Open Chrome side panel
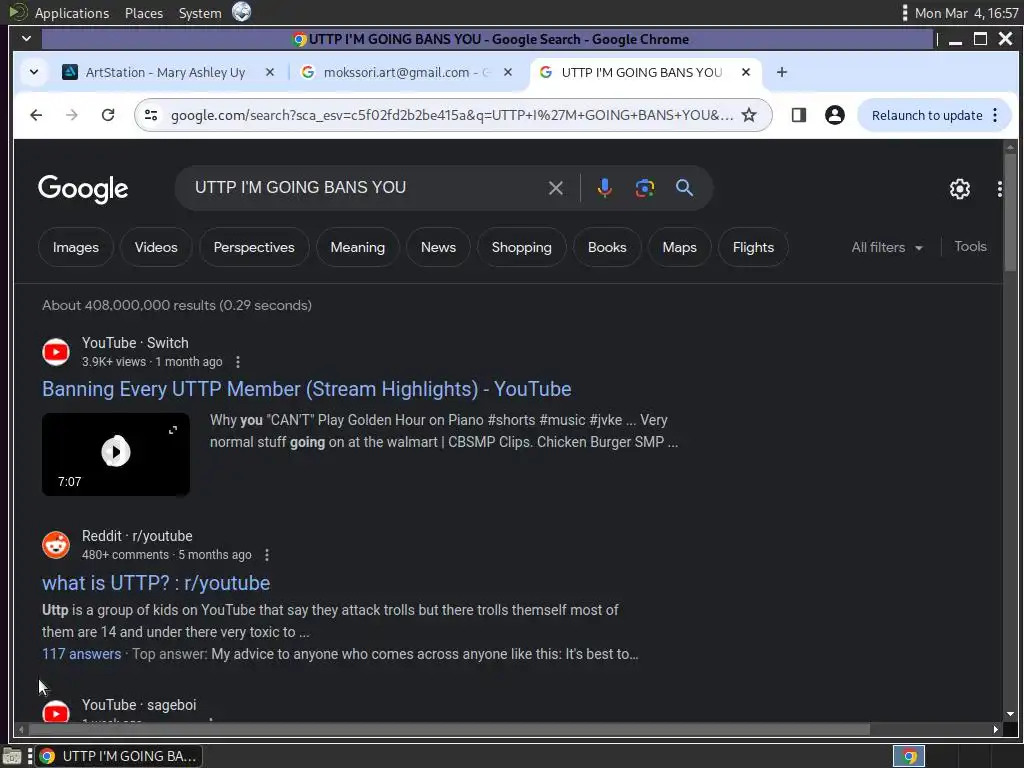Image resolution: width=1024 pixels, height=768 pixels. 799,115
